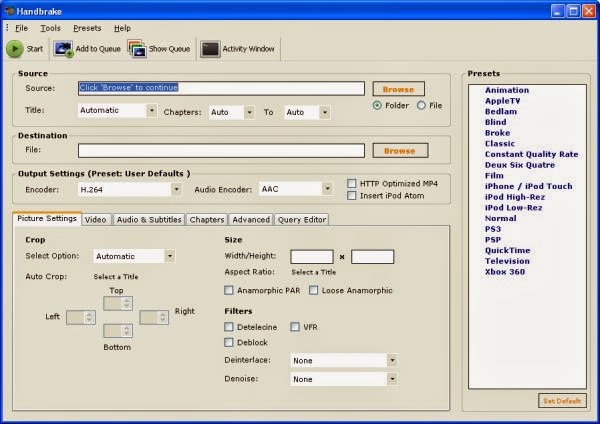600x424 pixels.
Task: Open the Help menu
Action: 122,28
